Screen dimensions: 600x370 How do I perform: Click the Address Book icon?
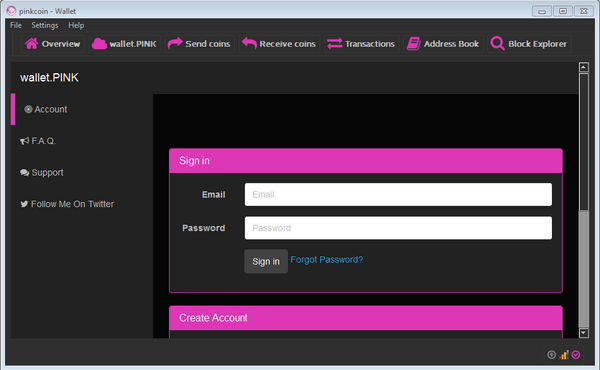[413, 44]
